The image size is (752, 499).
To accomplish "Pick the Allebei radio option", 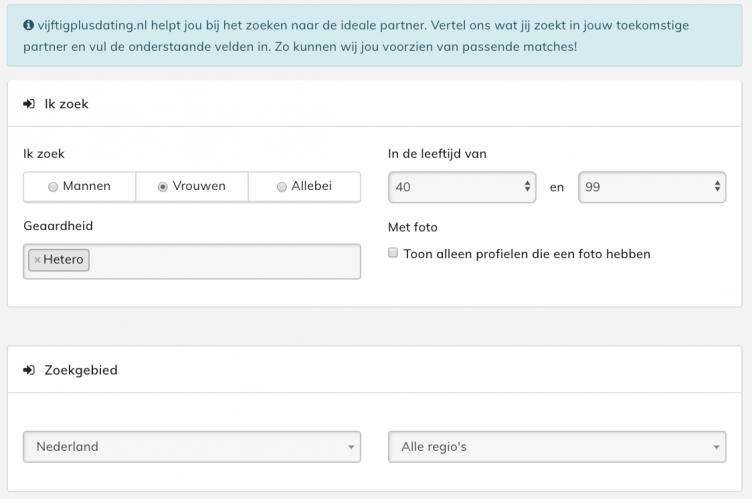I will [282, 187].
